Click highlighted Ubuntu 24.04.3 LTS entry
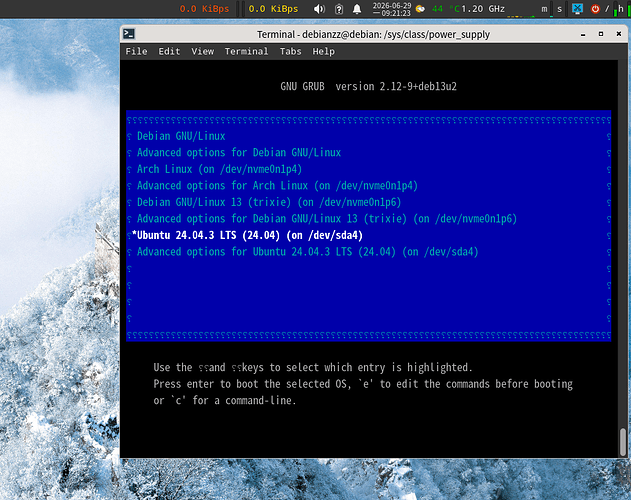 point(247,235)
